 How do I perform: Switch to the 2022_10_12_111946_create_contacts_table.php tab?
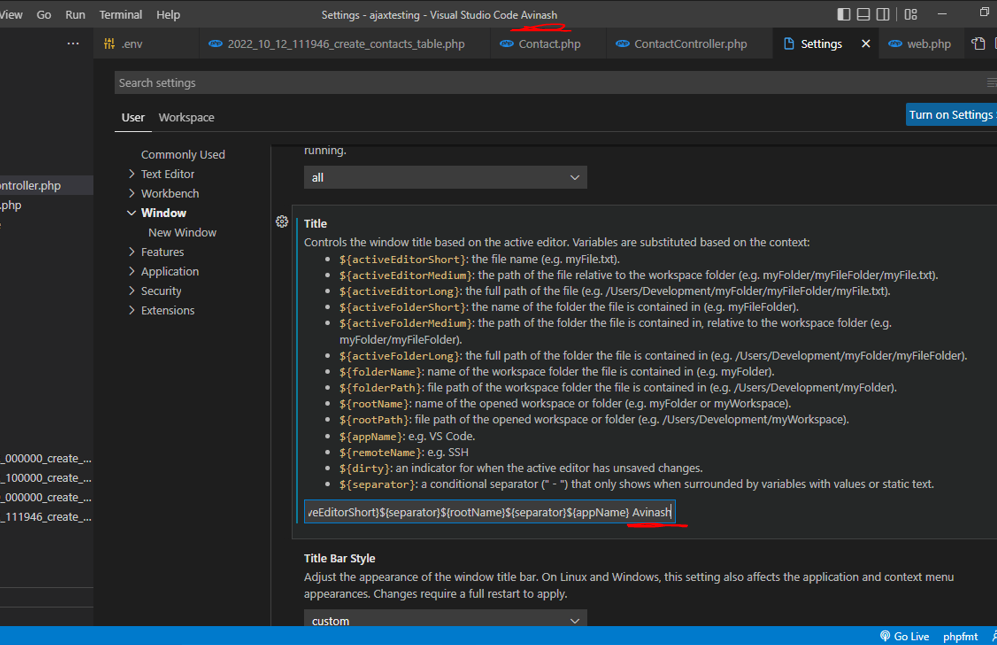pos(345,44)
